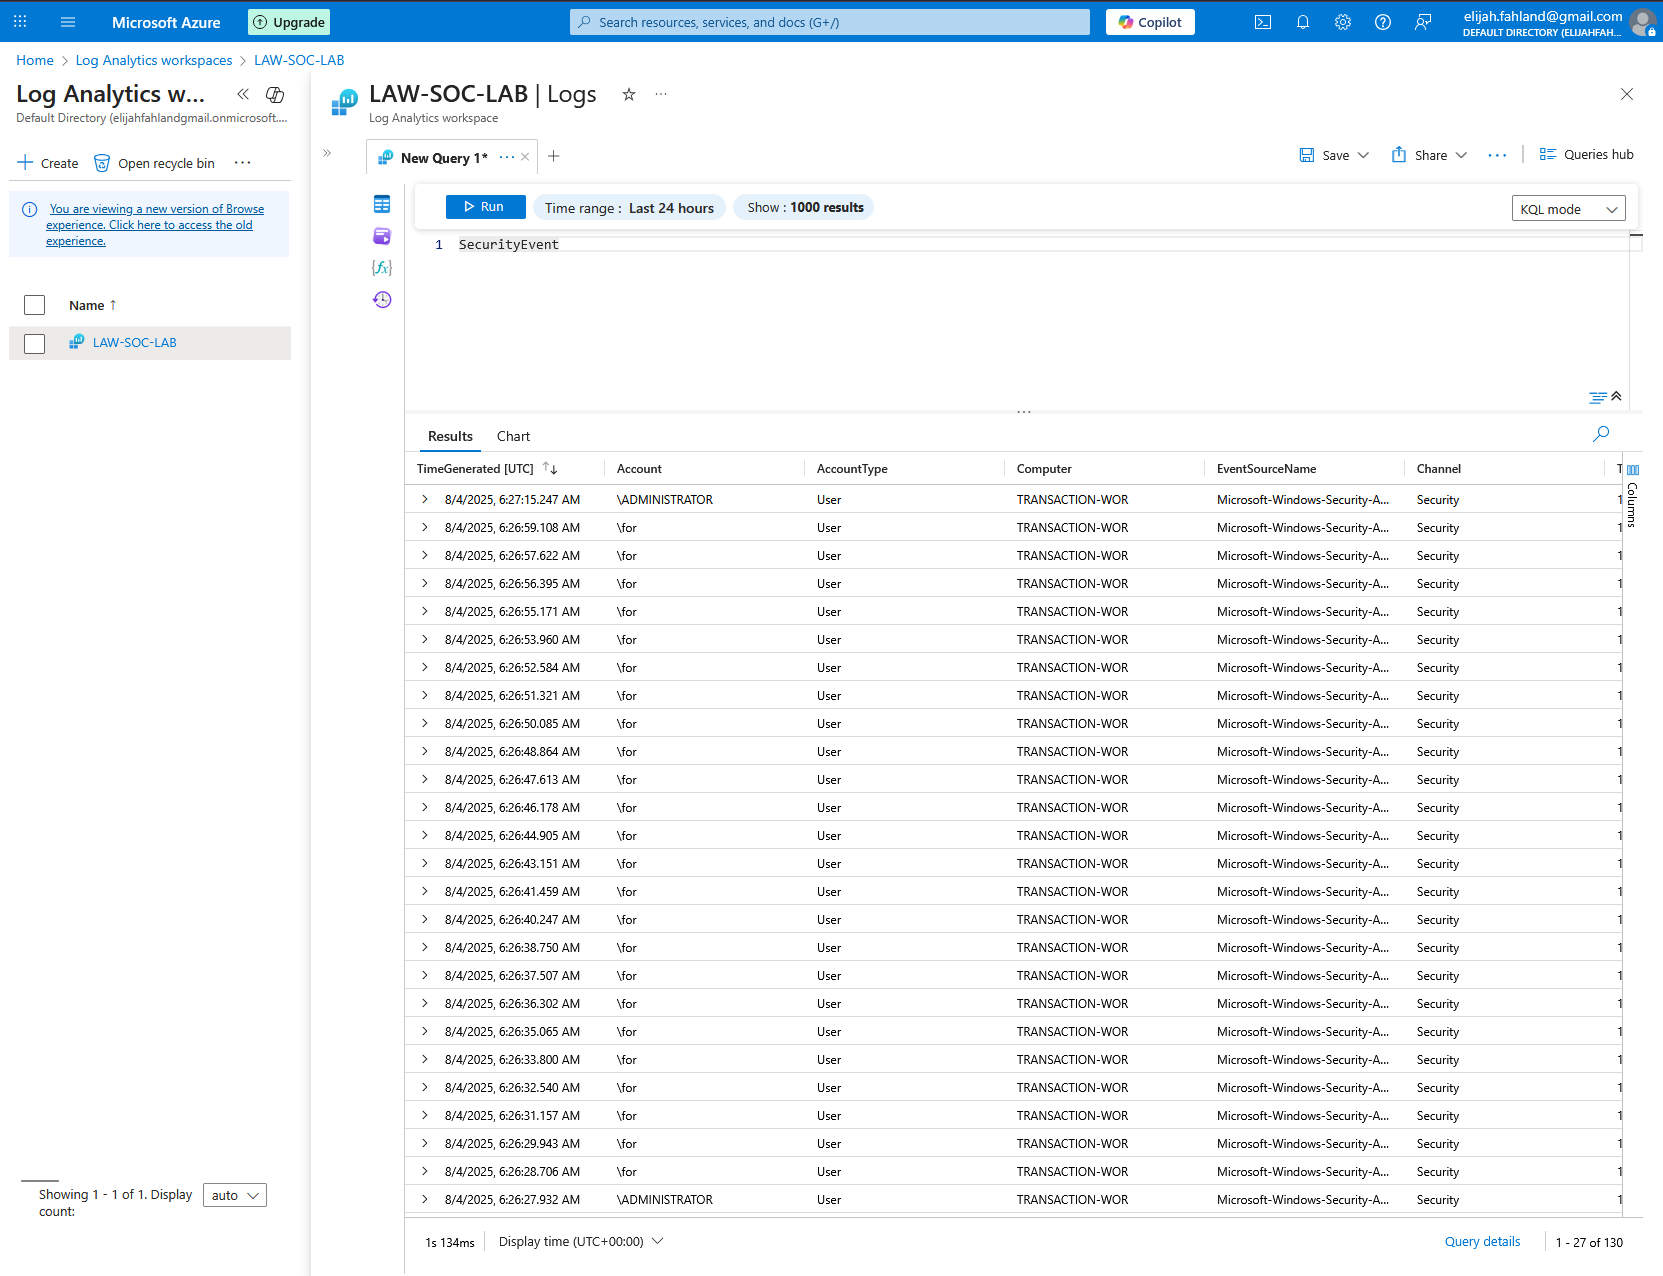The height and width of the screenshot is (1276, 1663).
Task: Open the KQL mode dropdown
Action: coord(1568,208)
